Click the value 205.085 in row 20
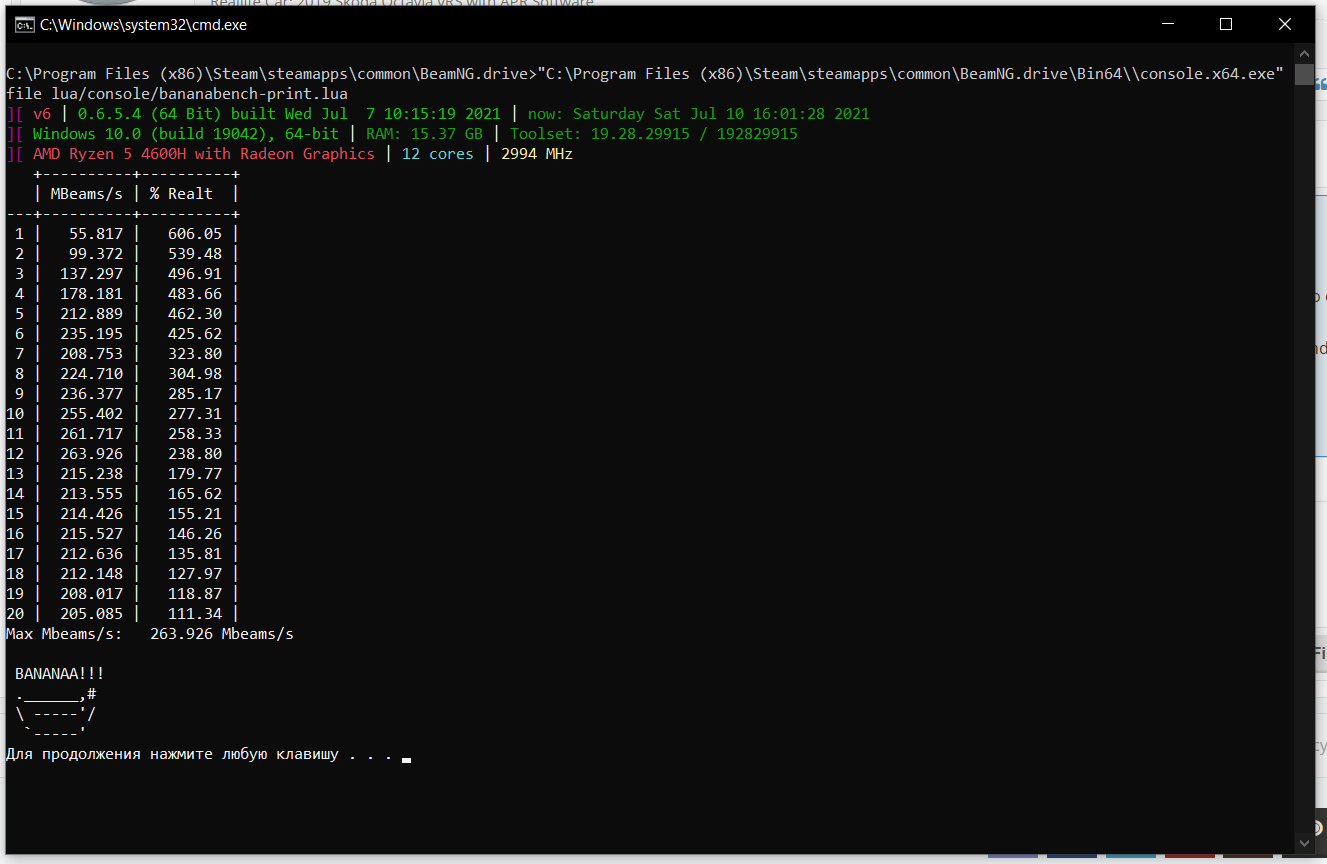 92,614
